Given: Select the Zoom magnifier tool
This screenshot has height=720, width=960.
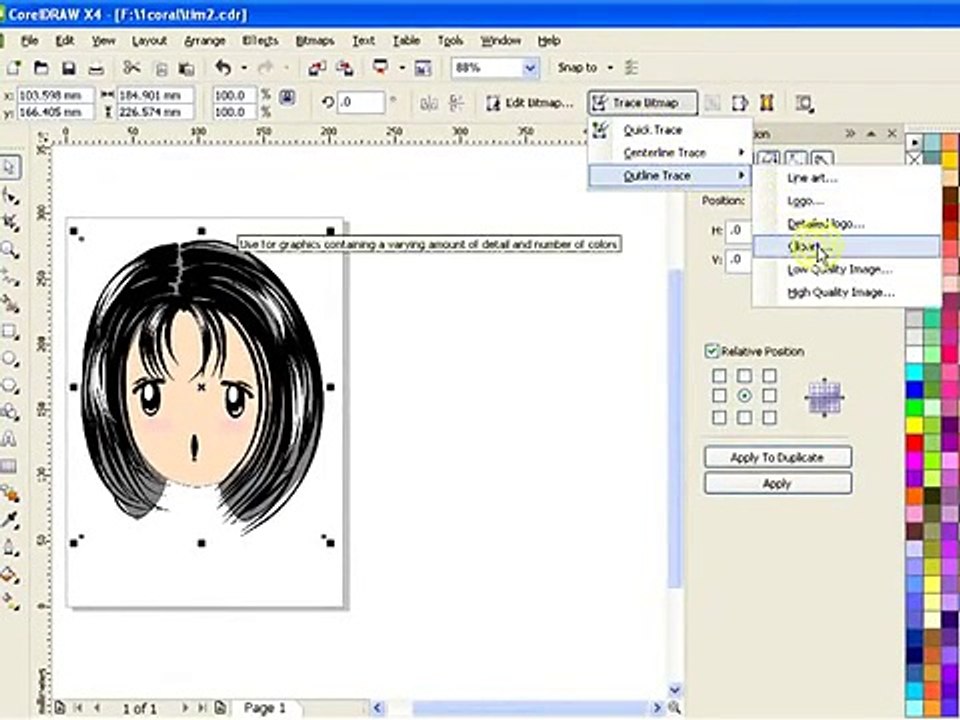Looking at the screenshot, I should pos(10,249).
